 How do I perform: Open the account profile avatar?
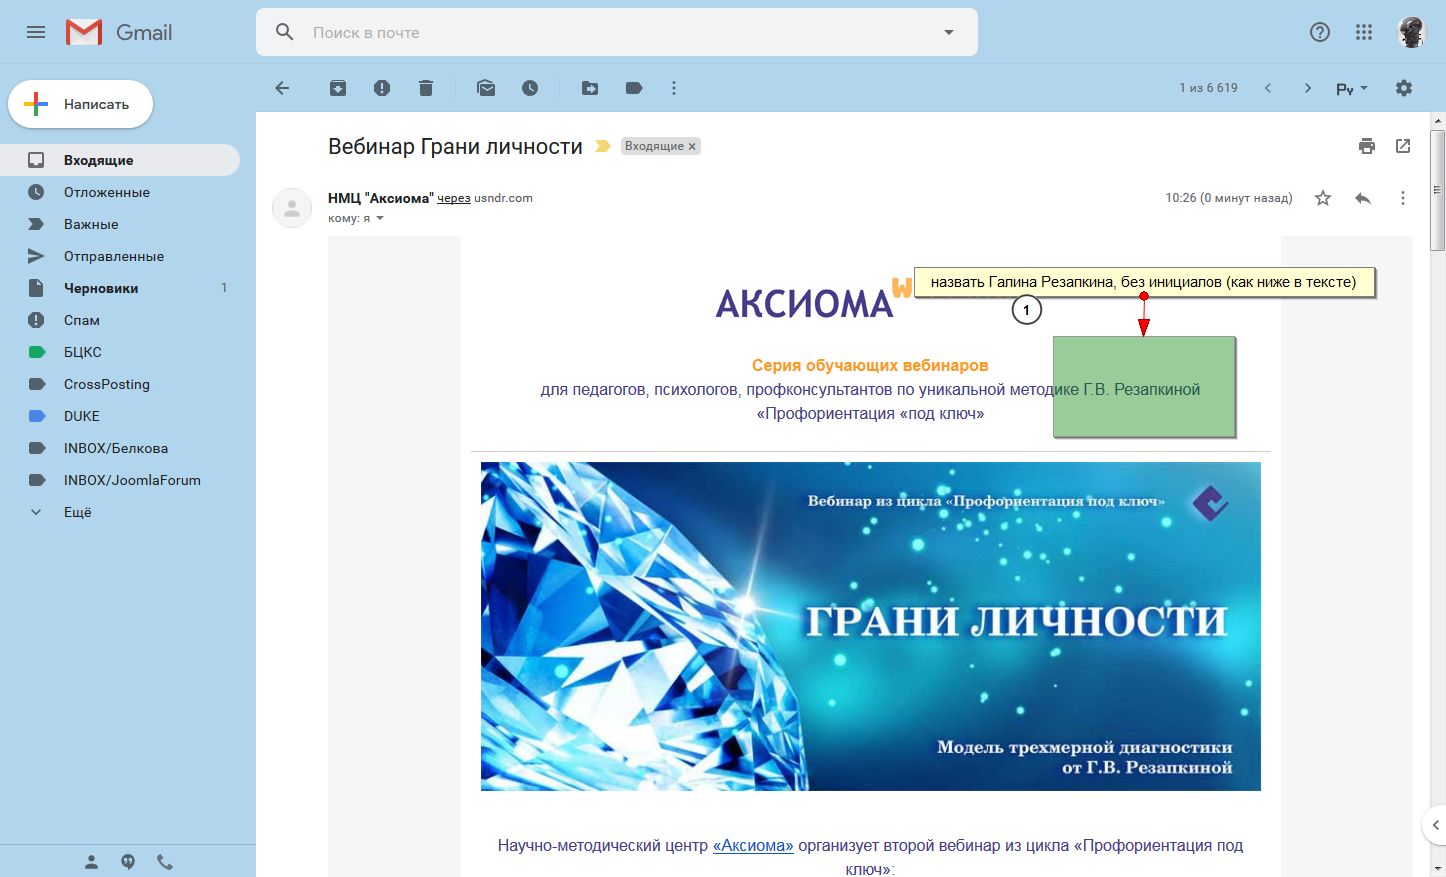coord(1412,32)
